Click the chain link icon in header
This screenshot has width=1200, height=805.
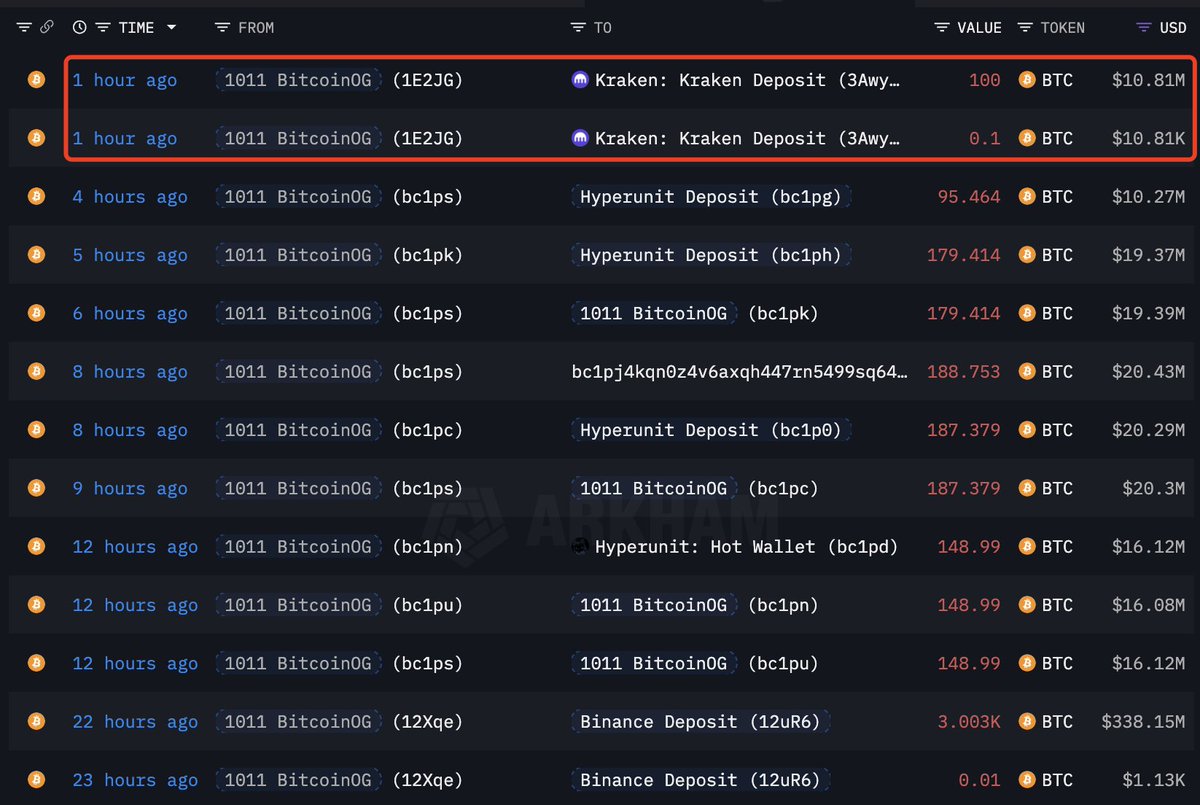(46, 28)
